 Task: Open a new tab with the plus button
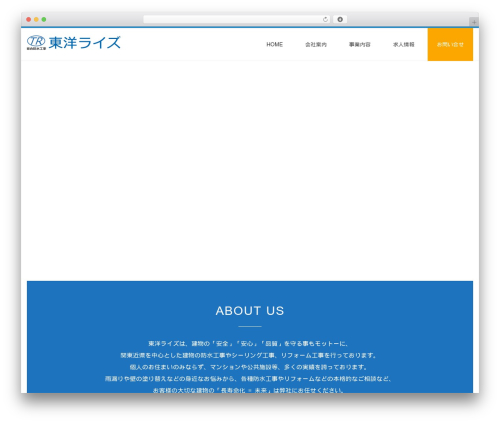474,22
